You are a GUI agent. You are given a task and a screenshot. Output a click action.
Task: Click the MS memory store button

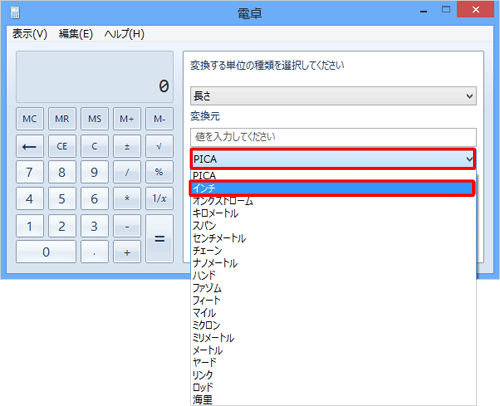[x=94, y=119]
